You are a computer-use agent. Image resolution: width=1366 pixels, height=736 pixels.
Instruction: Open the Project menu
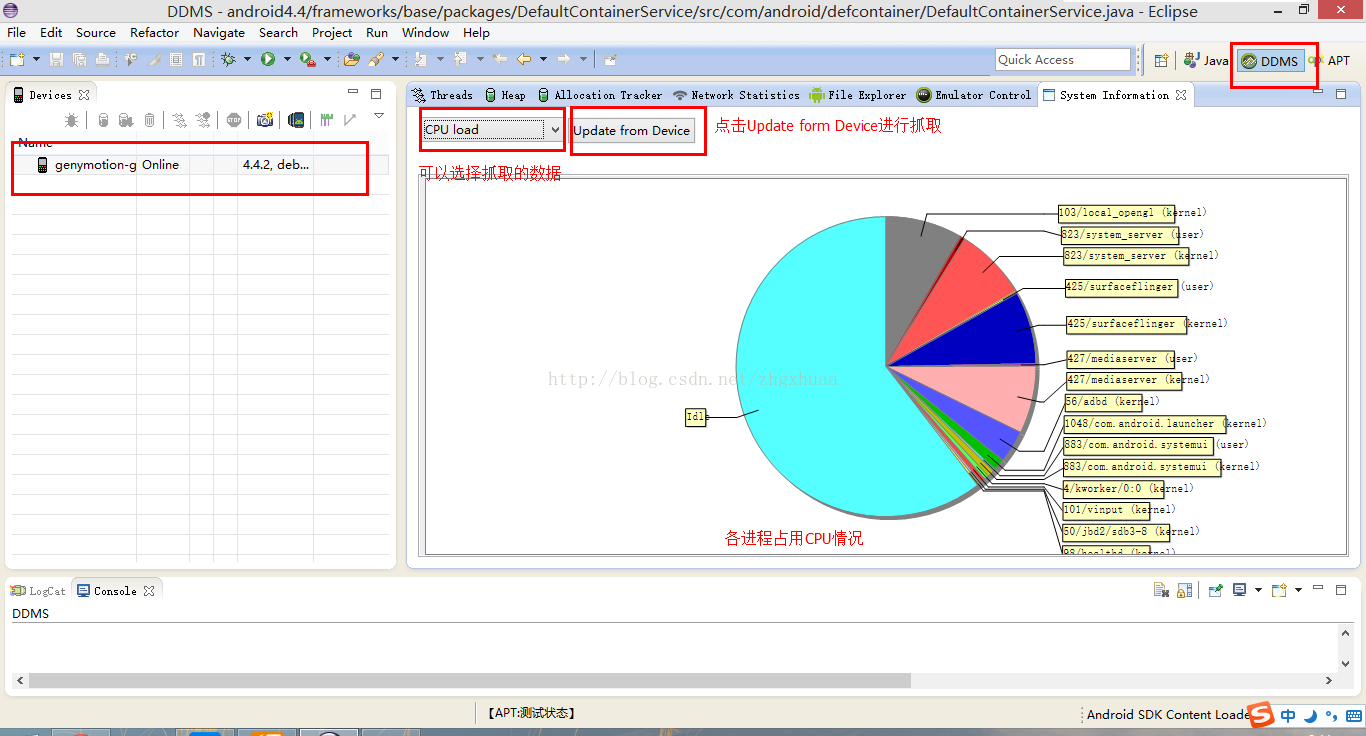coord(332,33)
